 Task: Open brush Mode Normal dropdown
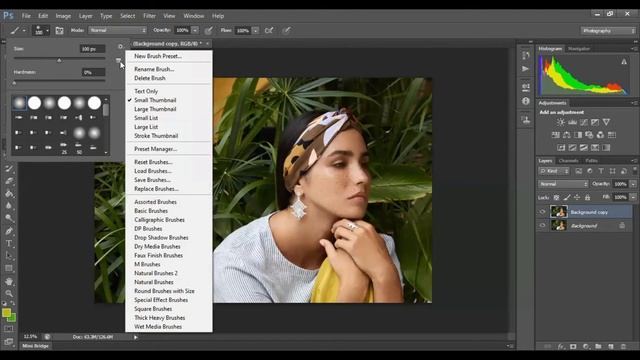pos(118,30)
